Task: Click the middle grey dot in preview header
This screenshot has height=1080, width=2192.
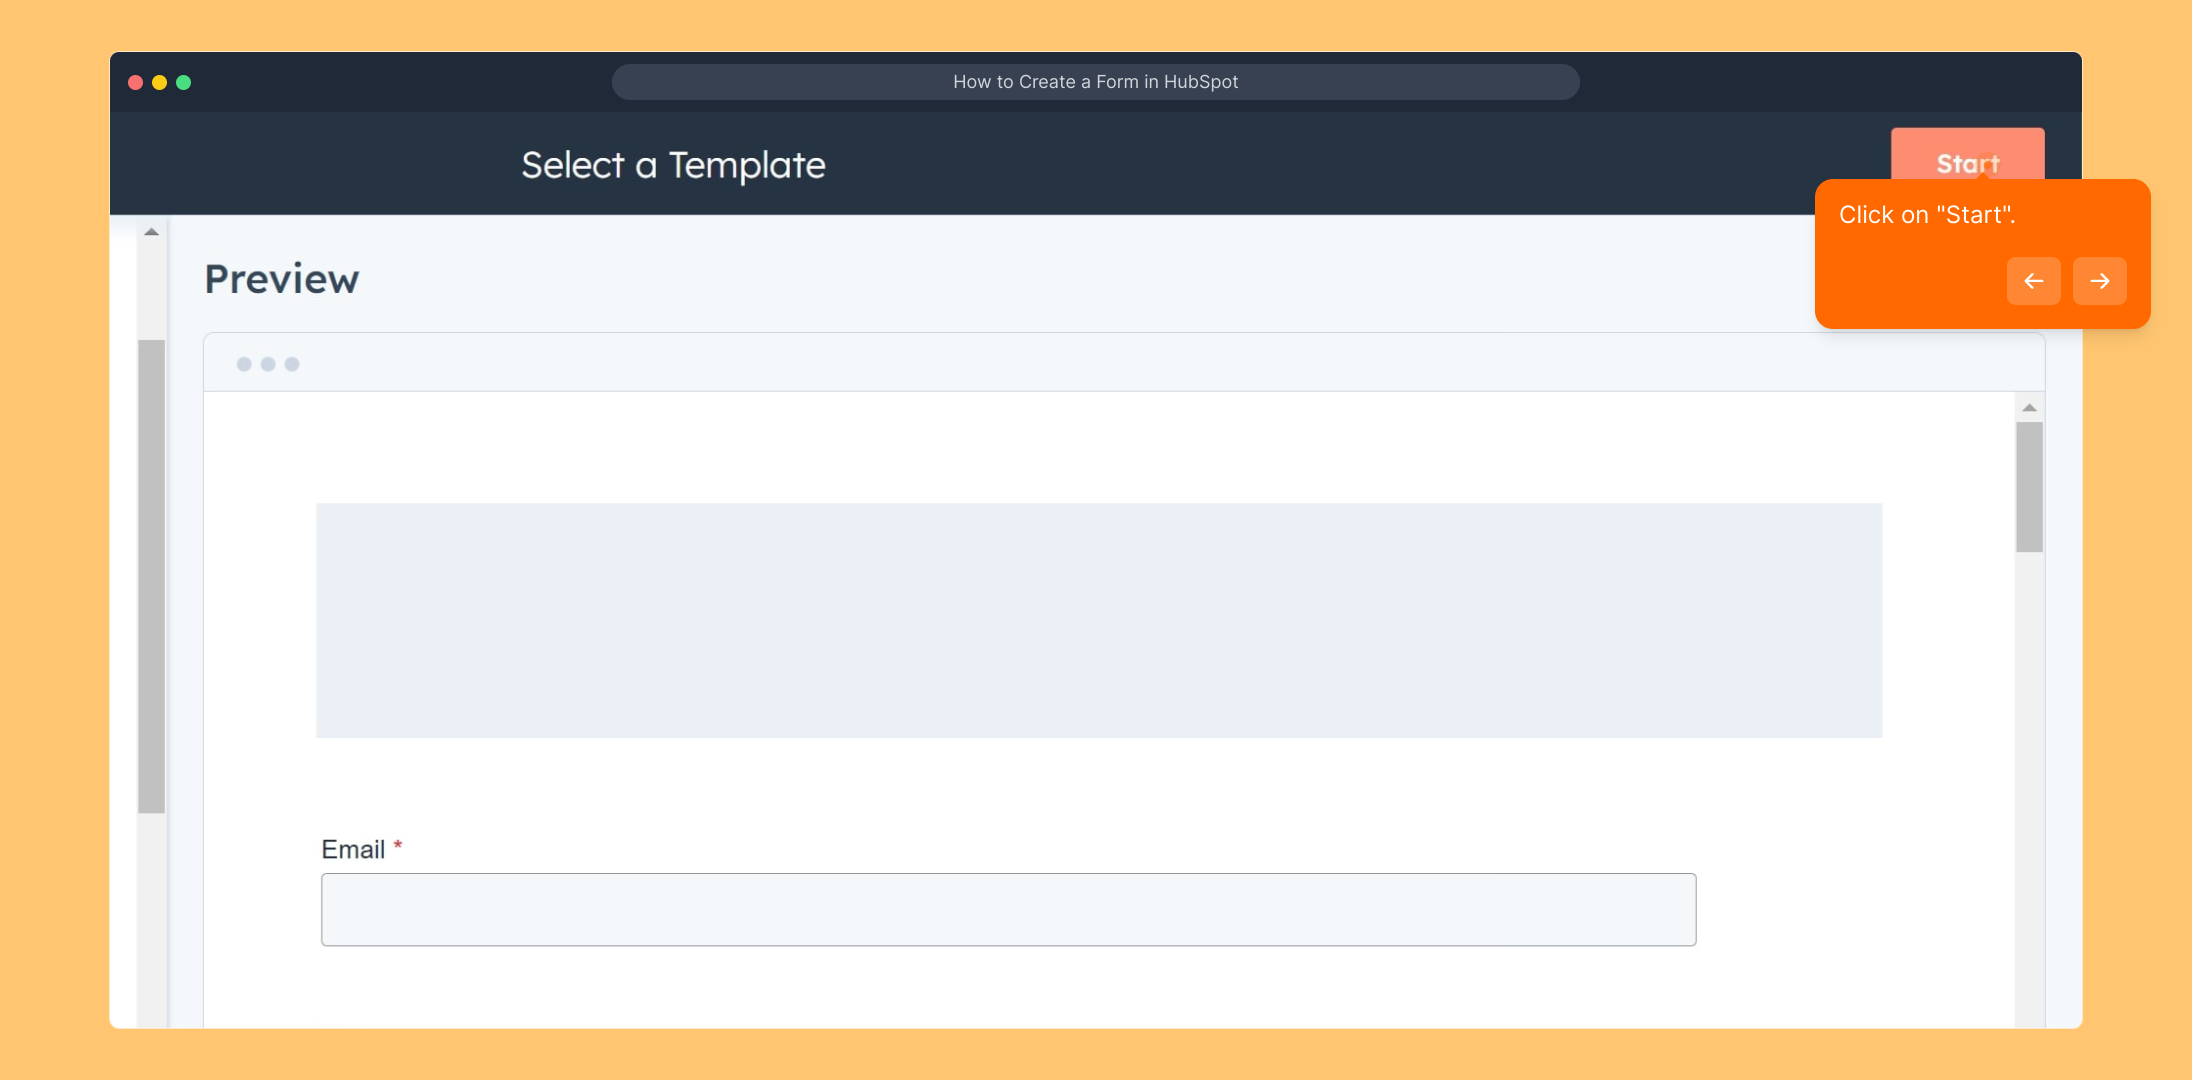Action: click(268, 364)
